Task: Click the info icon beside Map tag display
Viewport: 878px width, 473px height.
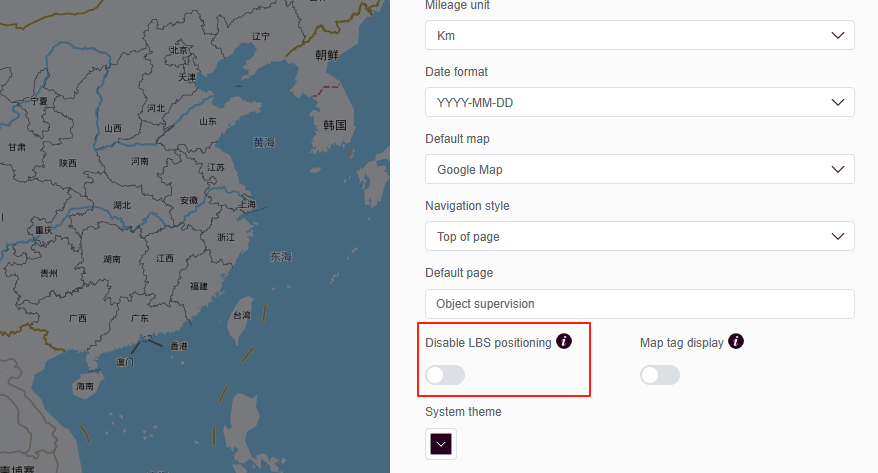Action: point(736,342)
